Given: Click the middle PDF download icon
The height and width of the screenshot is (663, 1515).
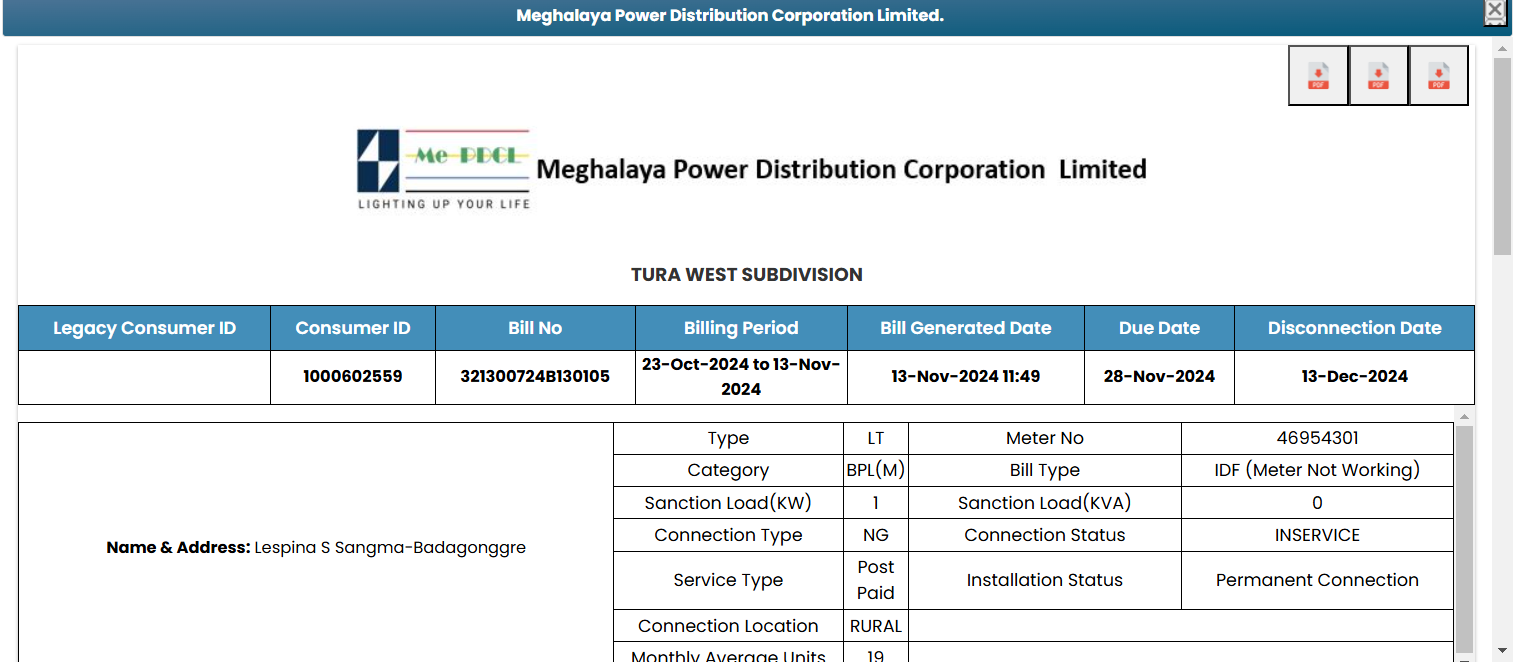Looking at the screenshot, I should (1378, 76).
